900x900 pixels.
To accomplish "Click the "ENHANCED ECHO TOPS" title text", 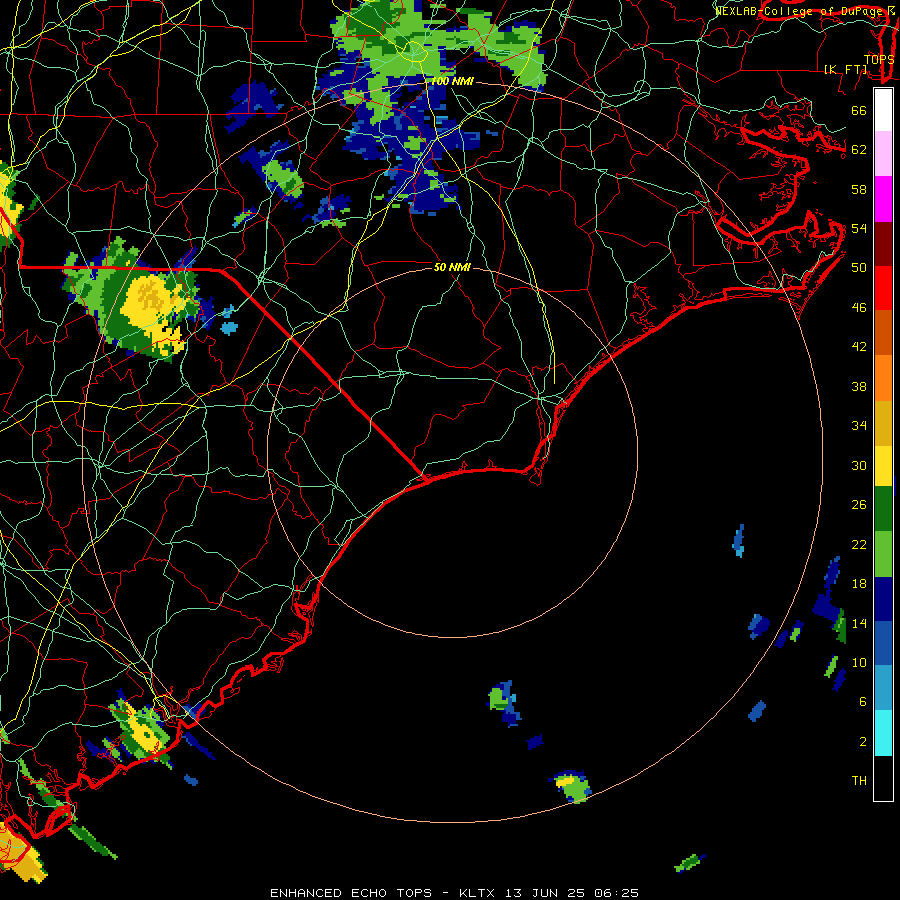I will 351,893.
